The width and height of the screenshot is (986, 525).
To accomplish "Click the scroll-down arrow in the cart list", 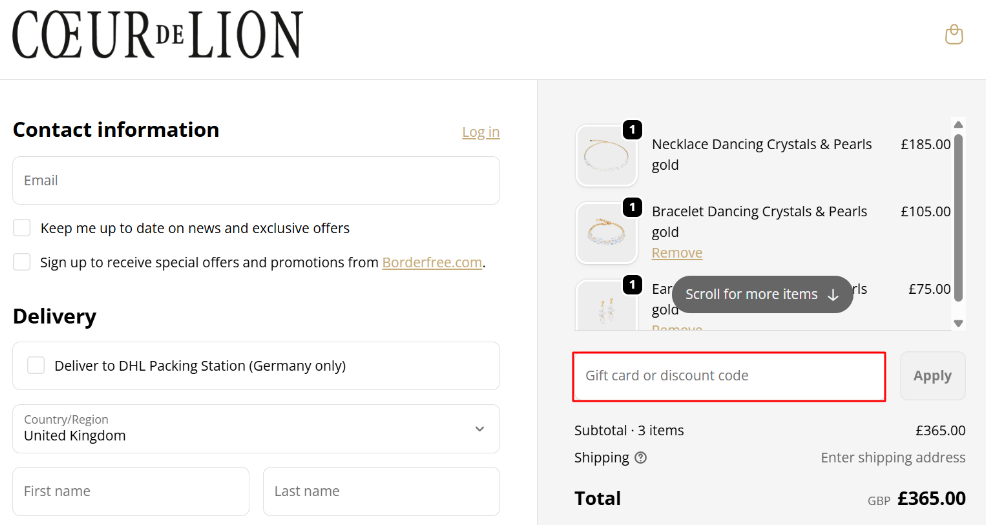I will [x=958, y=323].
